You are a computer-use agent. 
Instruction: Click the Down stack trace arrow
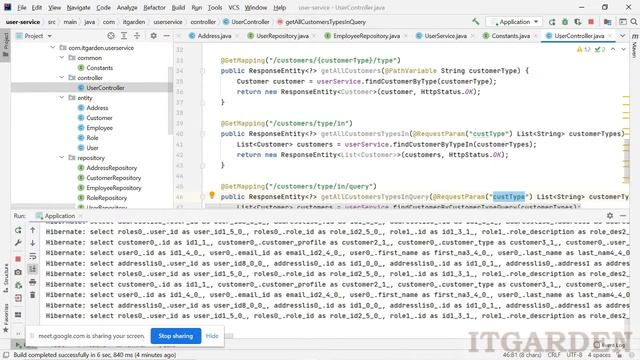33,243
